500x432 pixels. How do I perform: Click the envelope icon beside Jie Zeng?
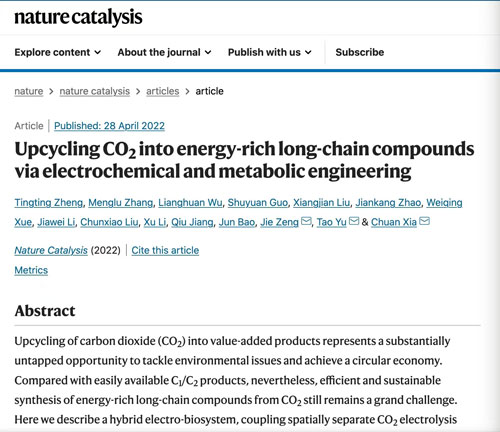click(306, 221)
